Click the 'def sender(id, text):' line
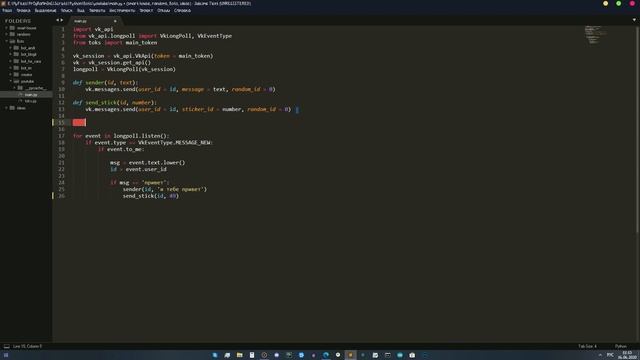640x360 pixels. pos(106,82)
